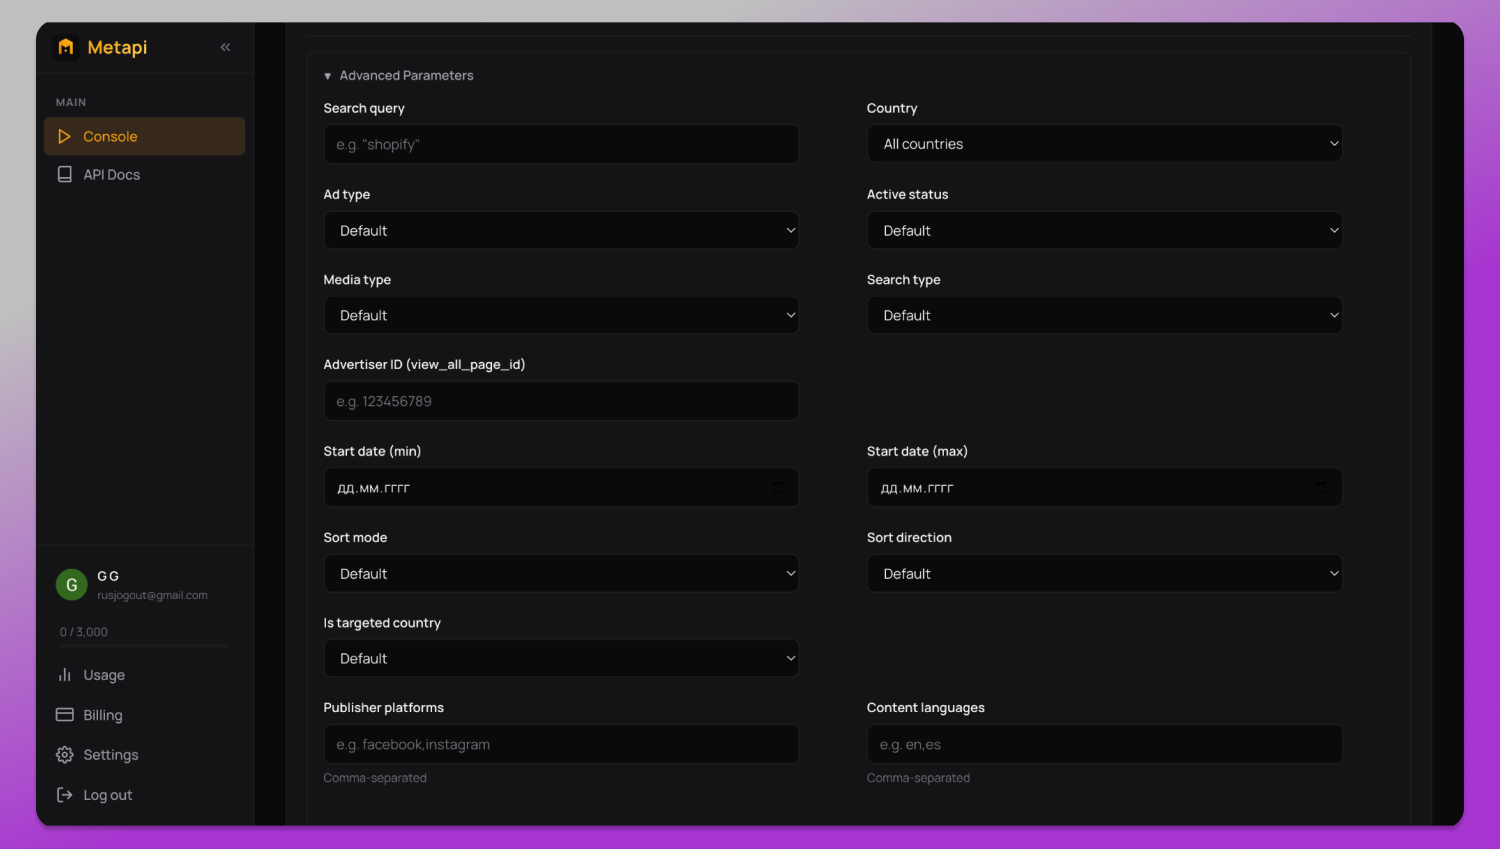This screenshot has width=1500, height=849.
Task: Open the Is targeted country dropdown
Action: click(x=561, y=658)
